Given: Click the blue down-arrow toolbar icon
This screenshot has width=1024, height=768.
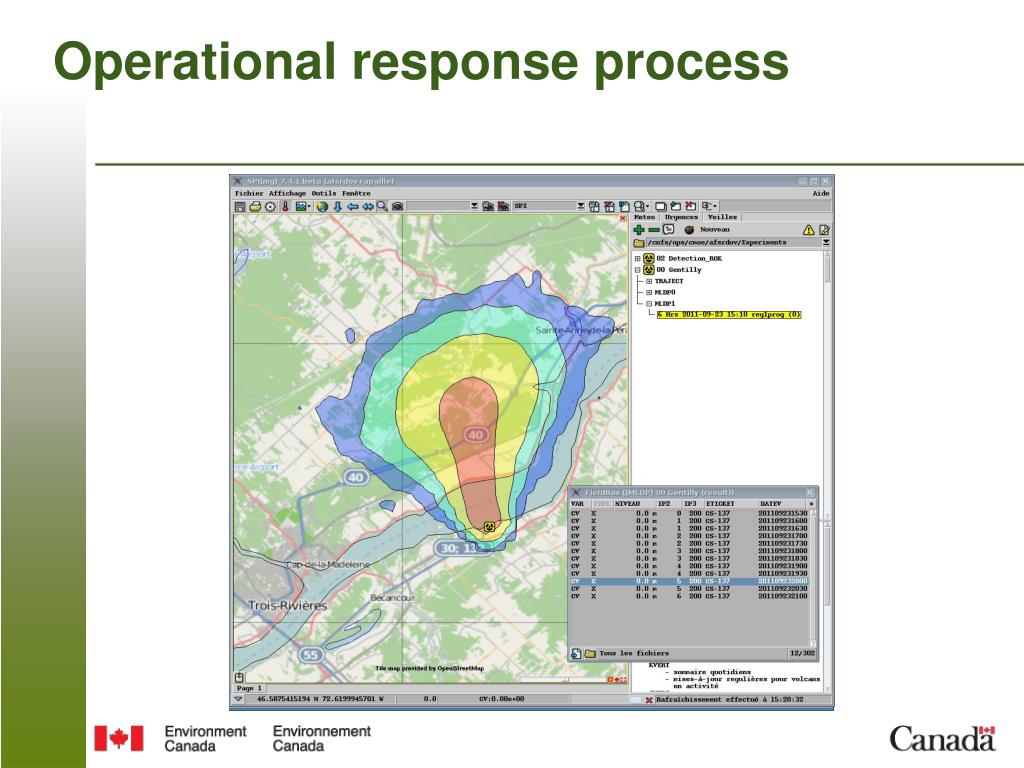Looking at the screenshot, I should (x=338, y=206).
